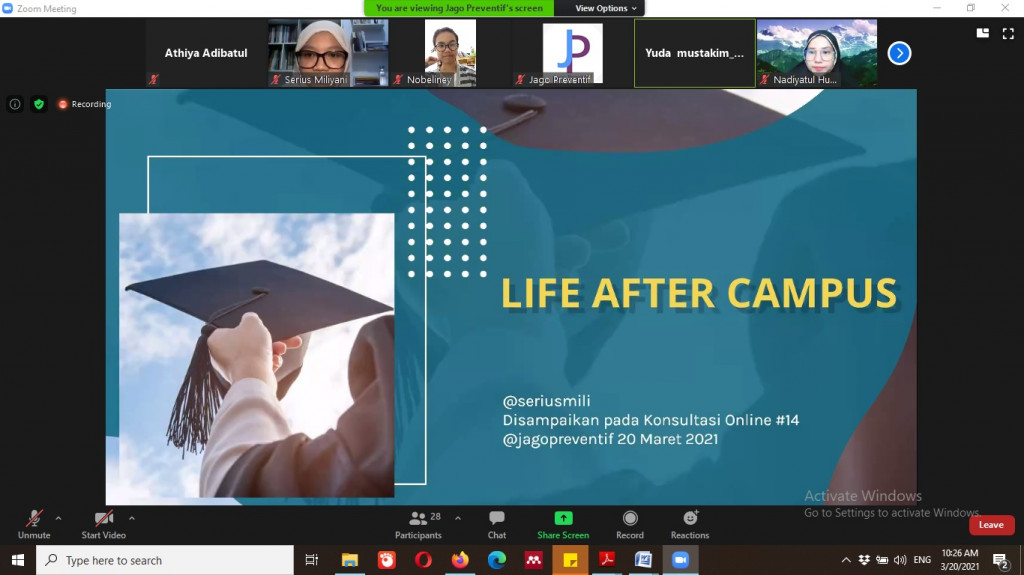The width and height of the screenshot is (1024, 575).
Task: Click the green encryption shield icon
Action: tap(39, 104)
